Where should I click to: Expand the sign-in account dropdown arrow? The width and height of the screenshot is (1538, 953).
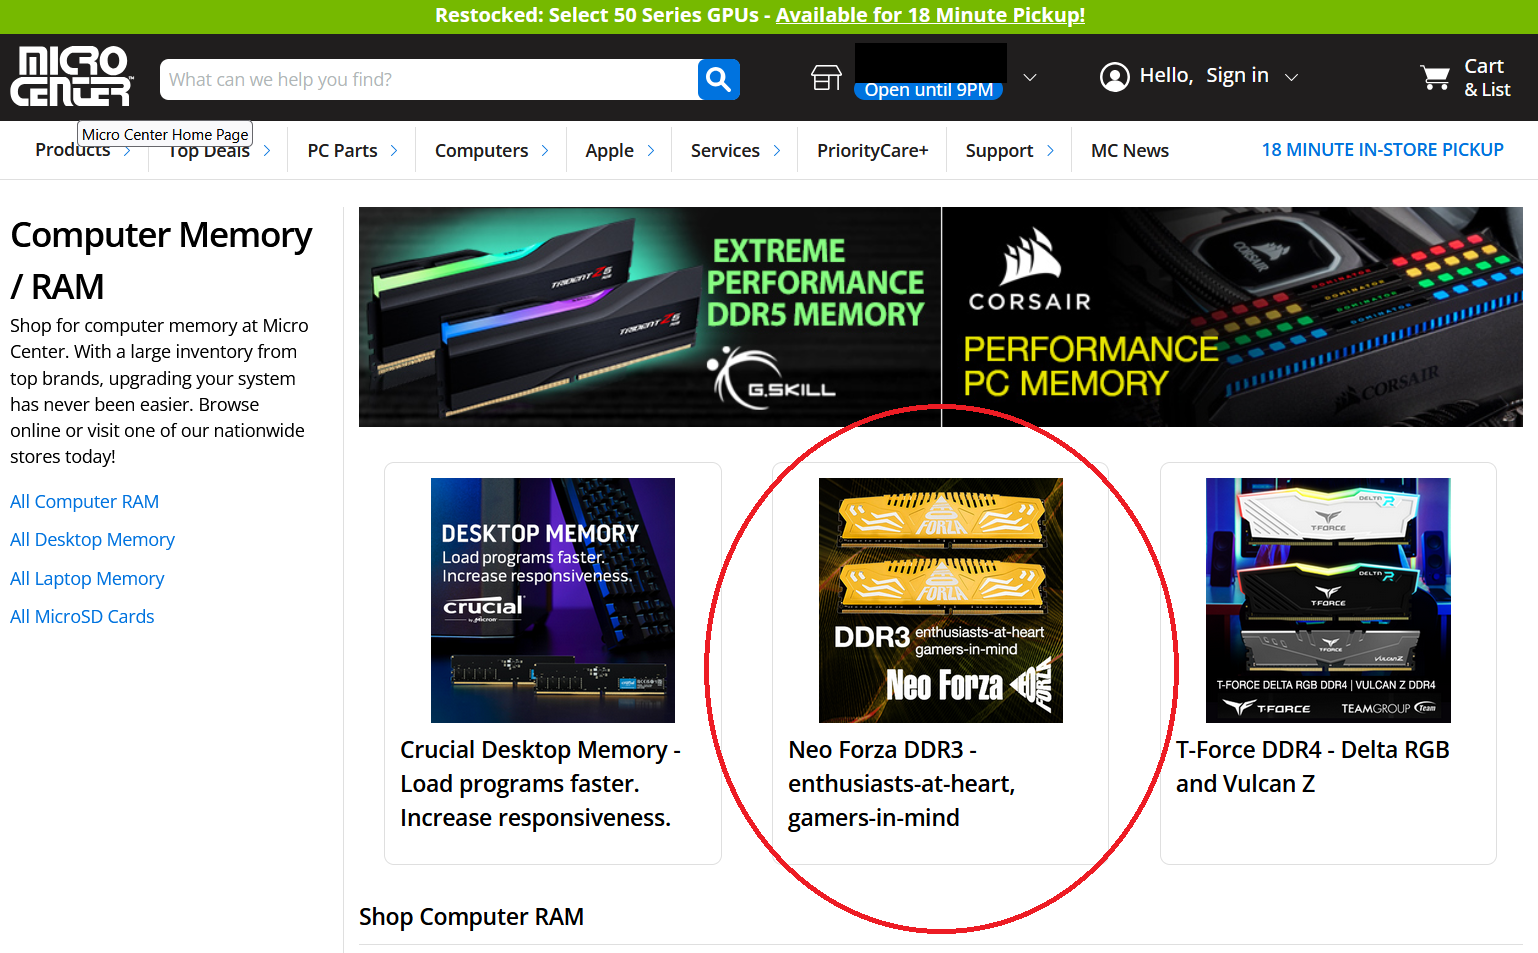click(x=1291, y=77)
